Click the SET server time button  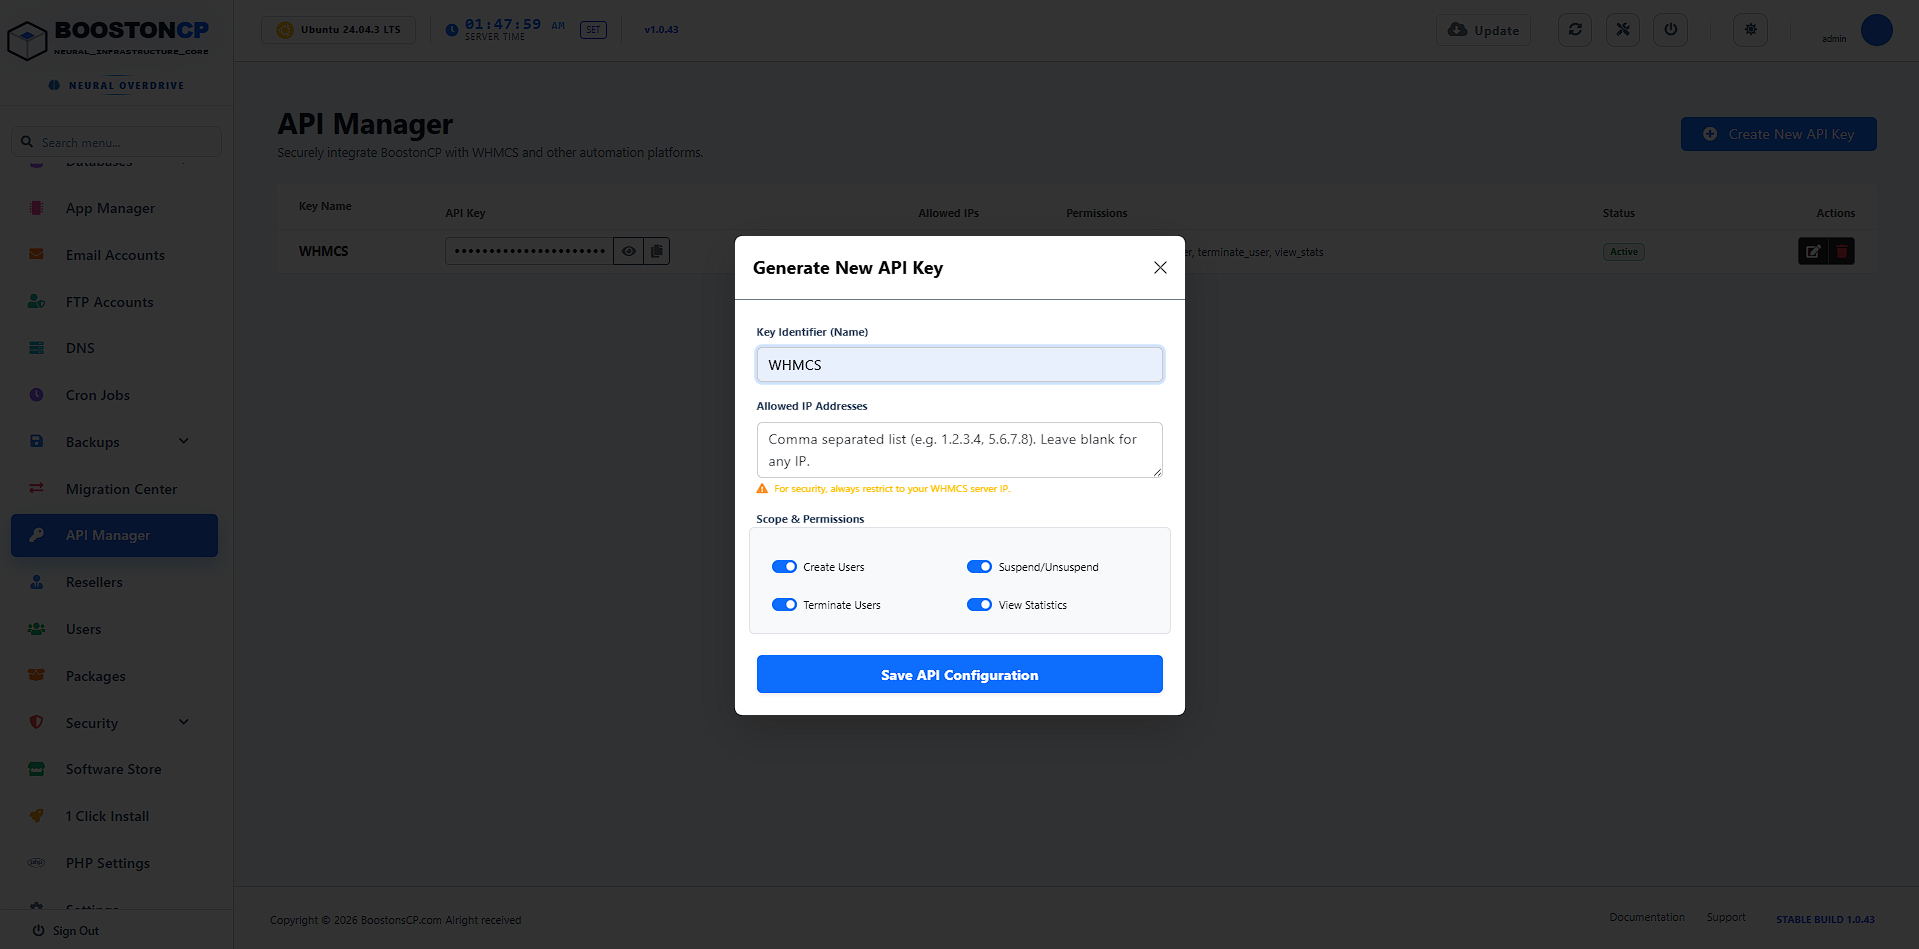coord(593,30)
